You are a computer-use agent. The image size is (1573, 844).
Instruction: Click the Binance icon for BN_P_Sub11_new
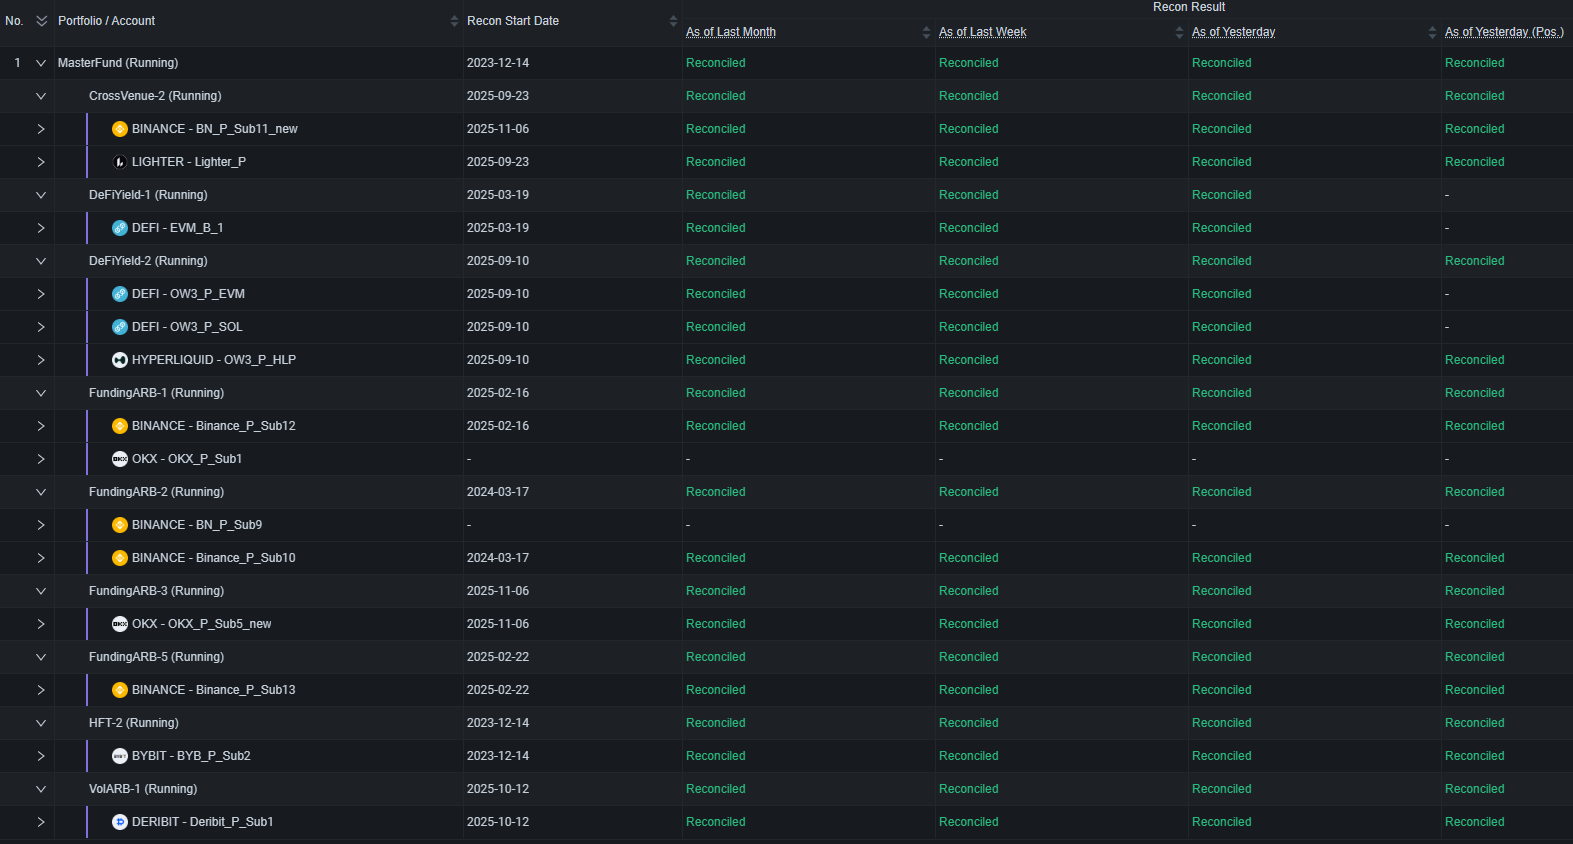tap(120, 129)
